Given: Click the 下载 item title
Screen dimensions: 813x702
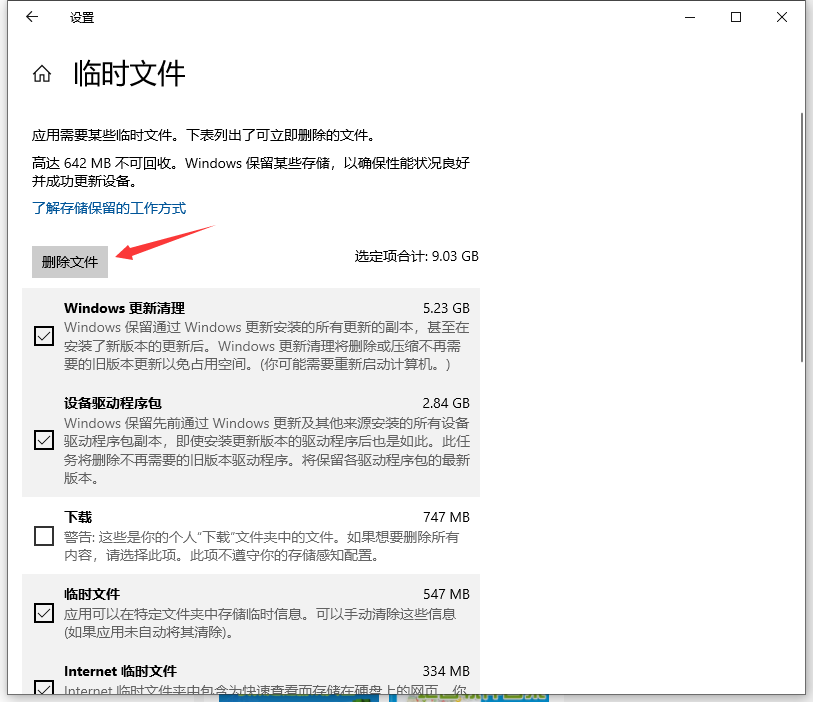Looking at the screenshot, I should pyautogui.click(x=78, y=517).
